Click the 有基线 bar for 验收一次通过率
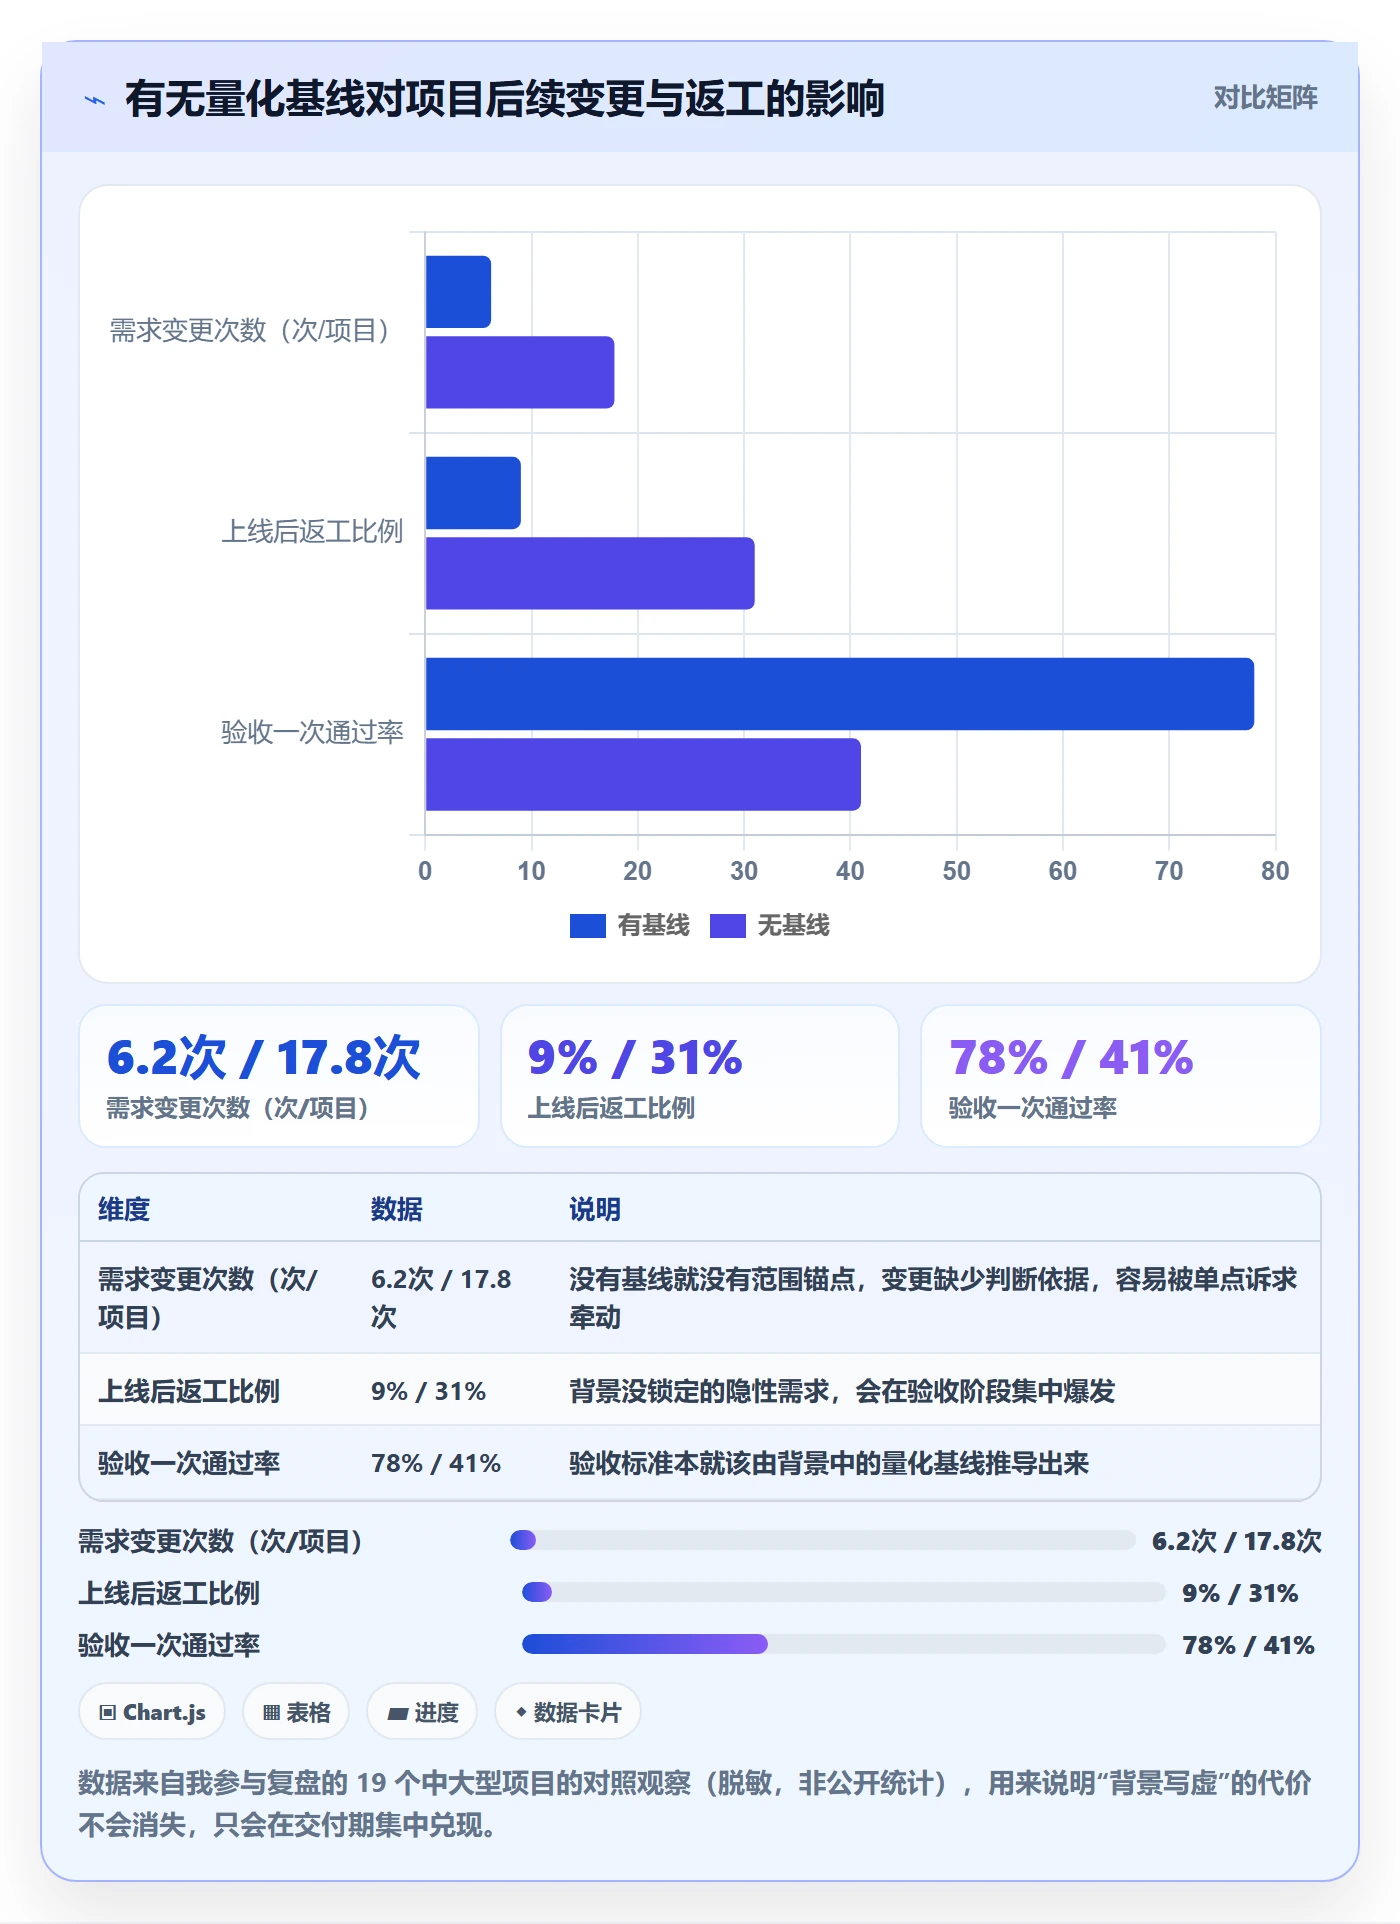The height and width of the screenshot is (1924, 1400). pyautogui.click(x=840, y=694)
